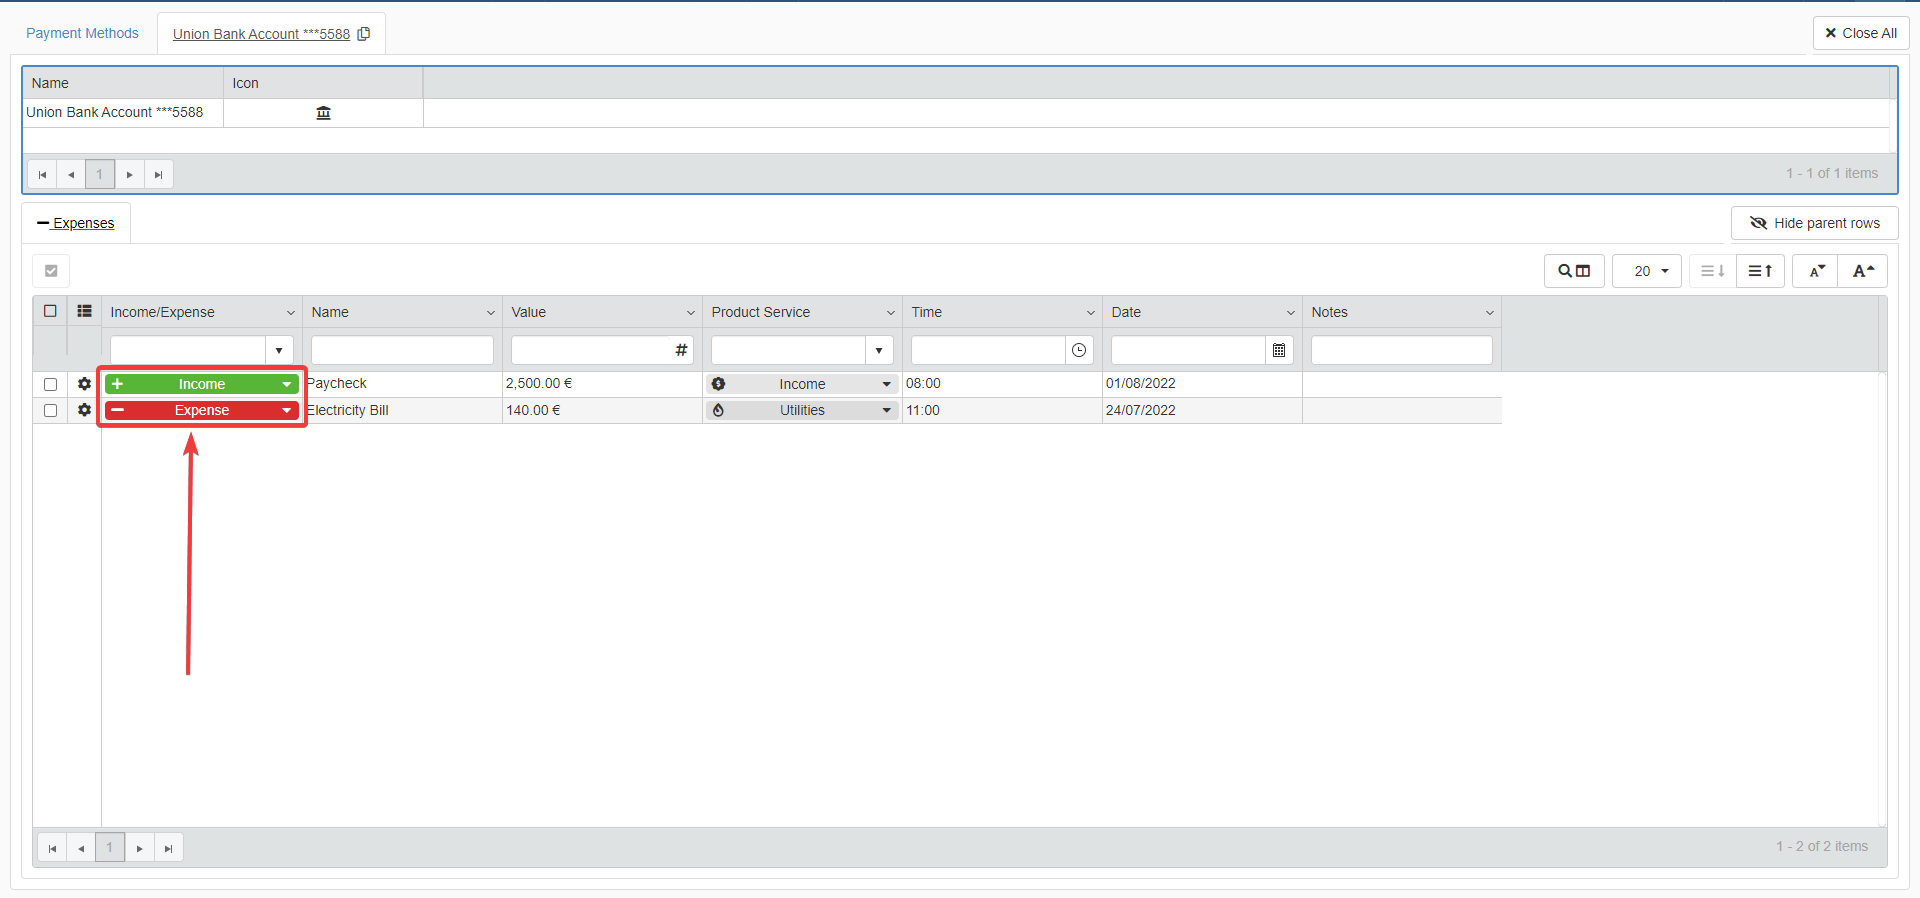
Task: Switch to the Payment Methods tab
Action: tap(82, 33)
